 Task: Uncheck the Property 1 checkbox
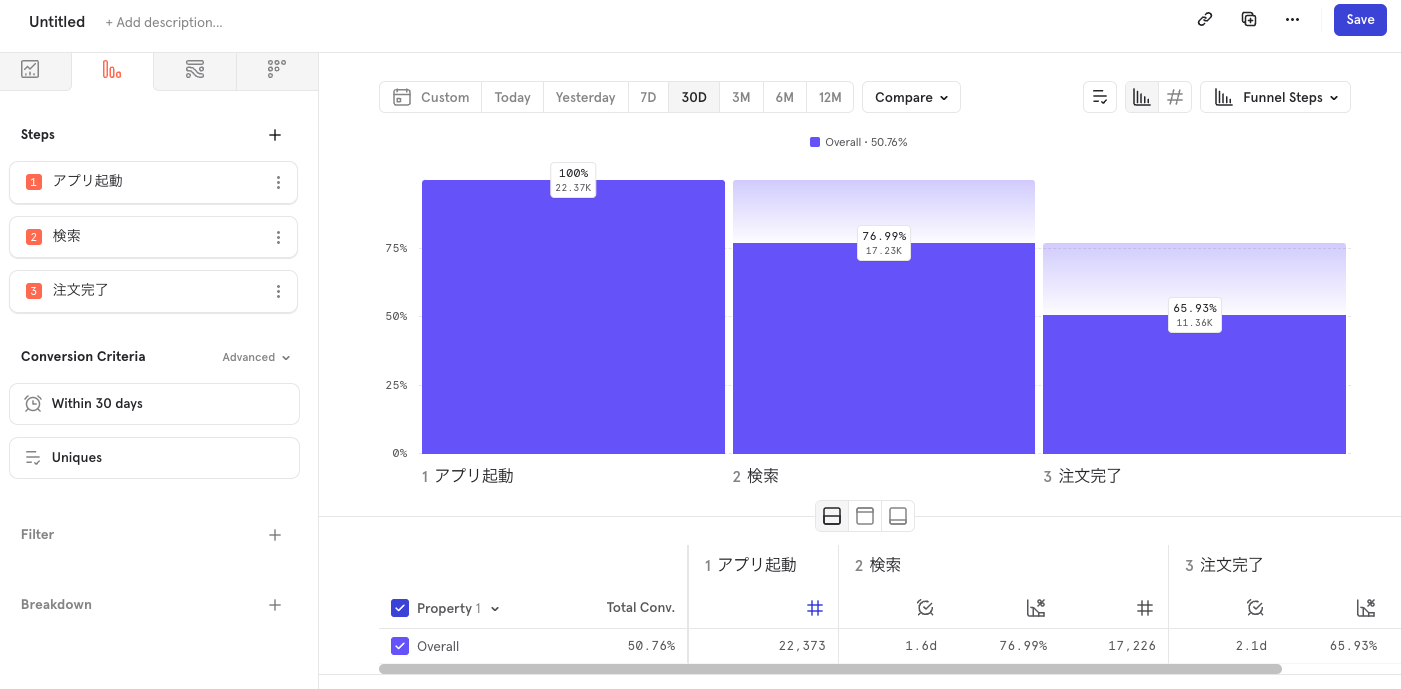pos(400,608)
